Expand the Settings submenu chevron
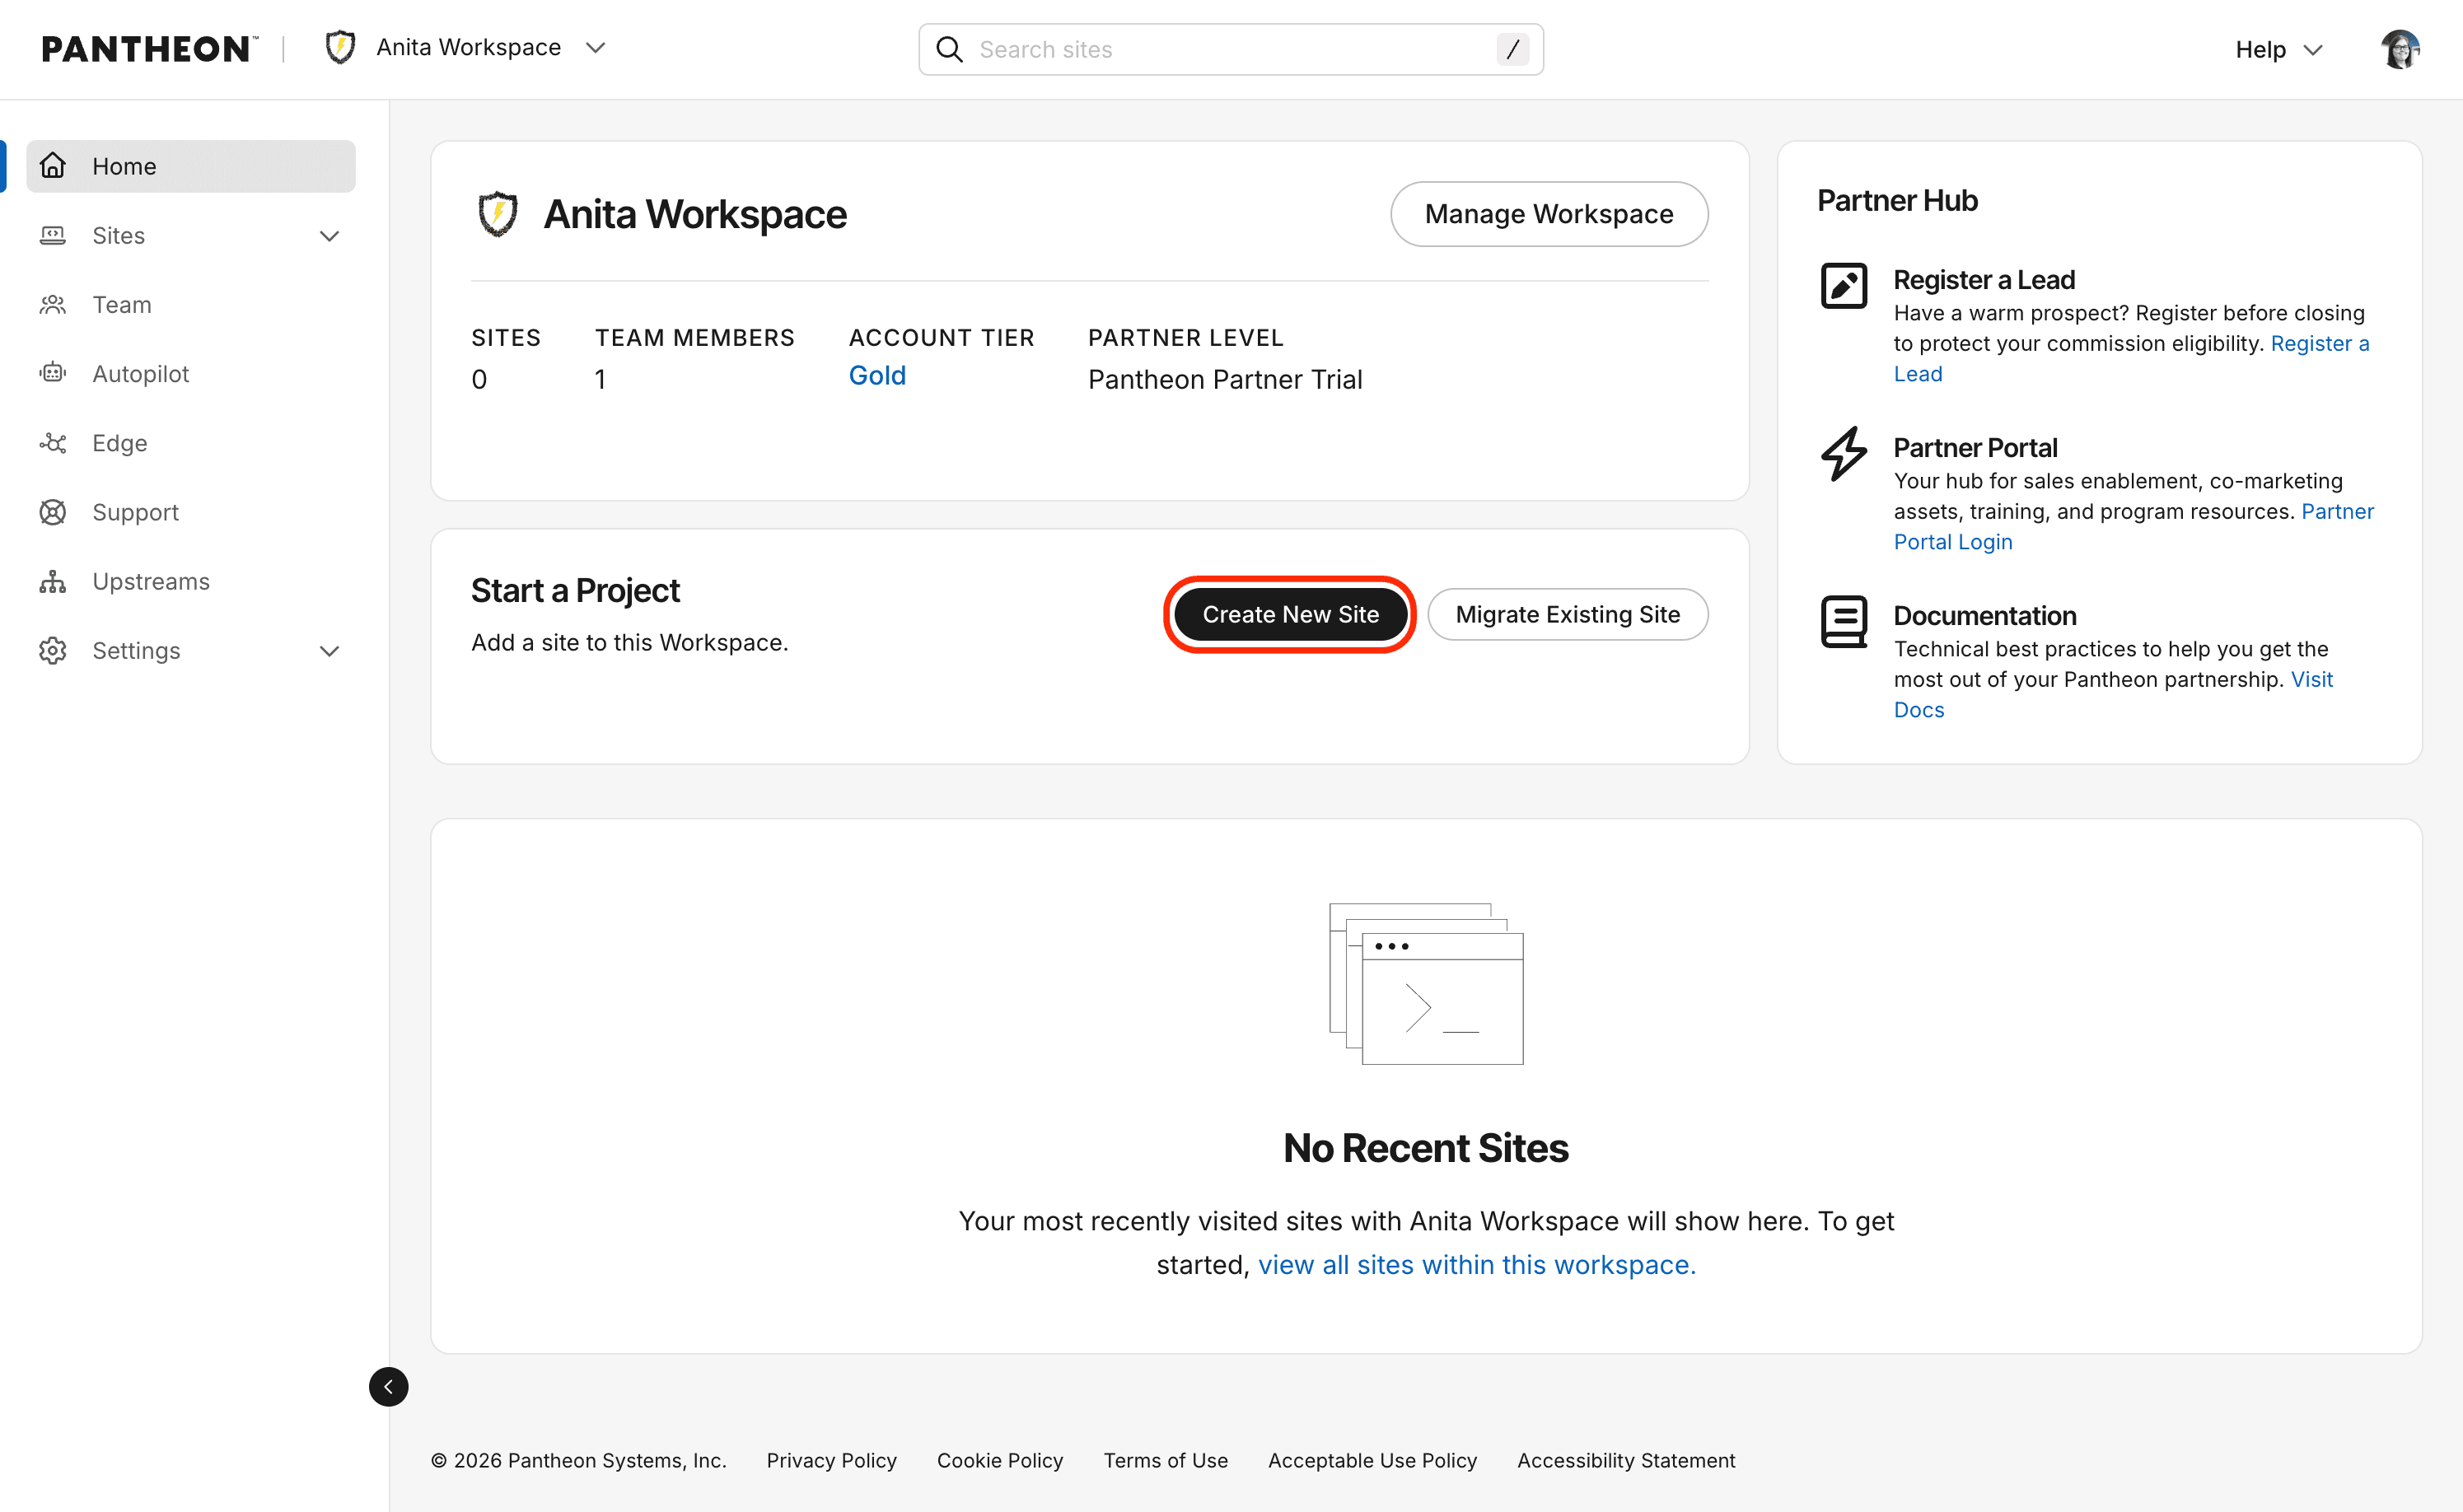2463x1512 pixels. (329, 651)
